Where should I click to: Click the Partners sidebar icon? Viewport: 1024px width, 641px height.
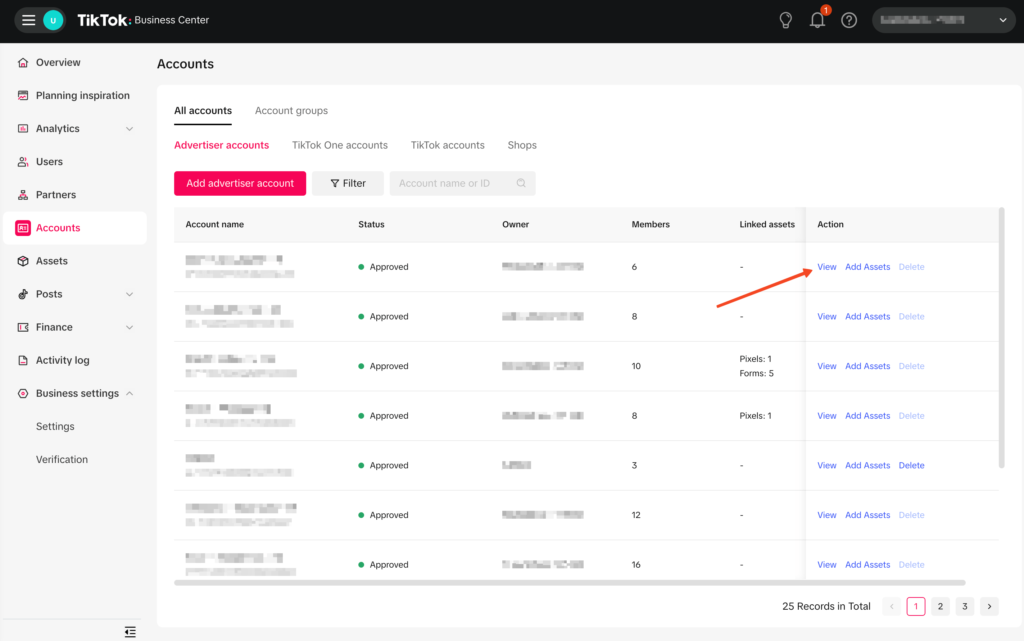(x=23, y=195)
